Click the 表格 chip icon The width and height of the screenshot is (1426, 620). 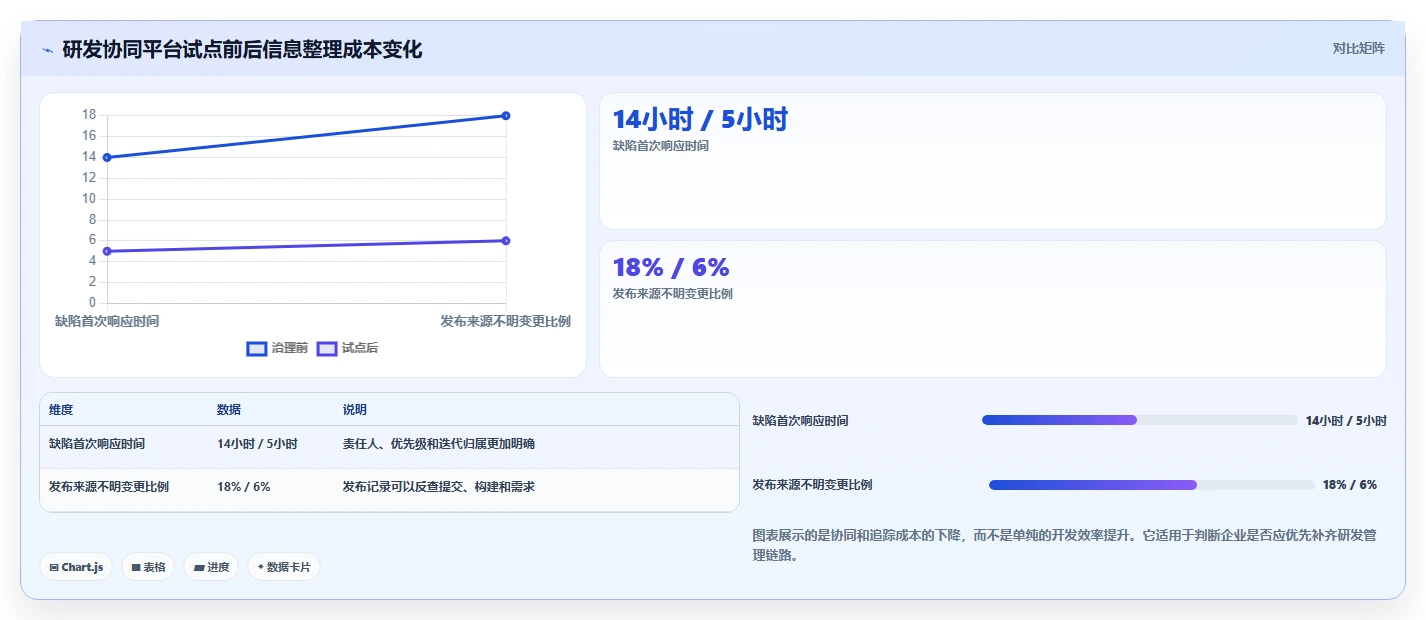pyautogui.click(x=136, y=567)
